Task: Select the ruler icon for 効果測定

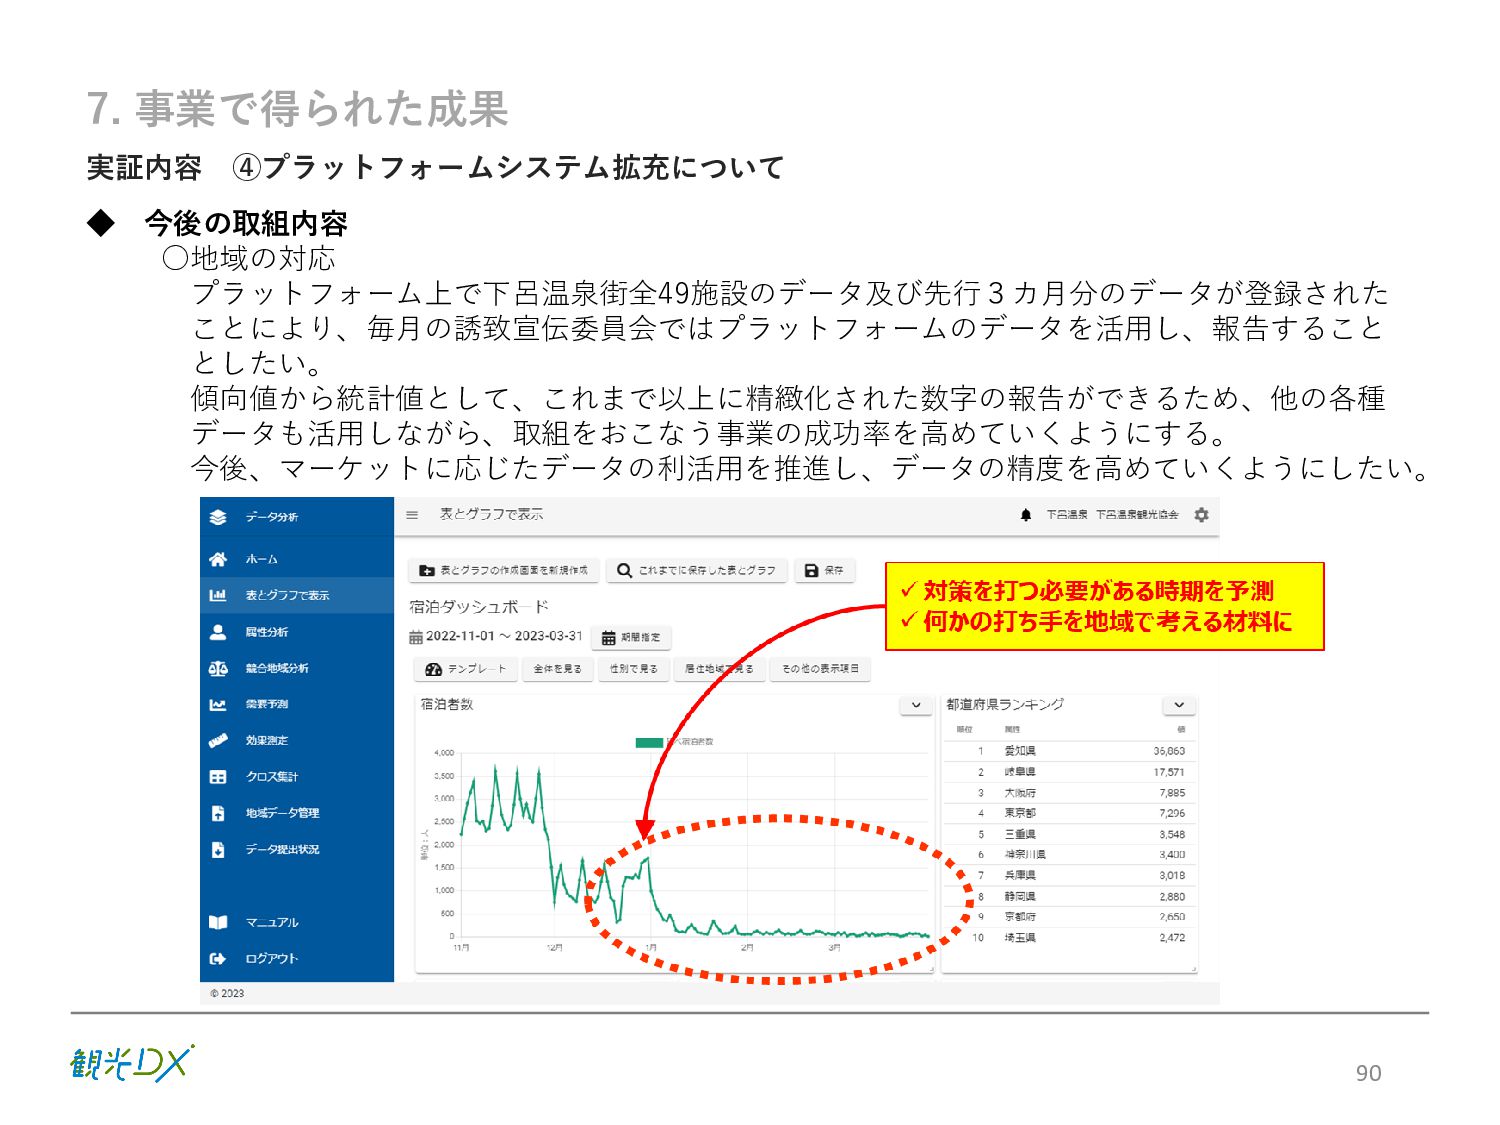Action: (x=218, y=741)
